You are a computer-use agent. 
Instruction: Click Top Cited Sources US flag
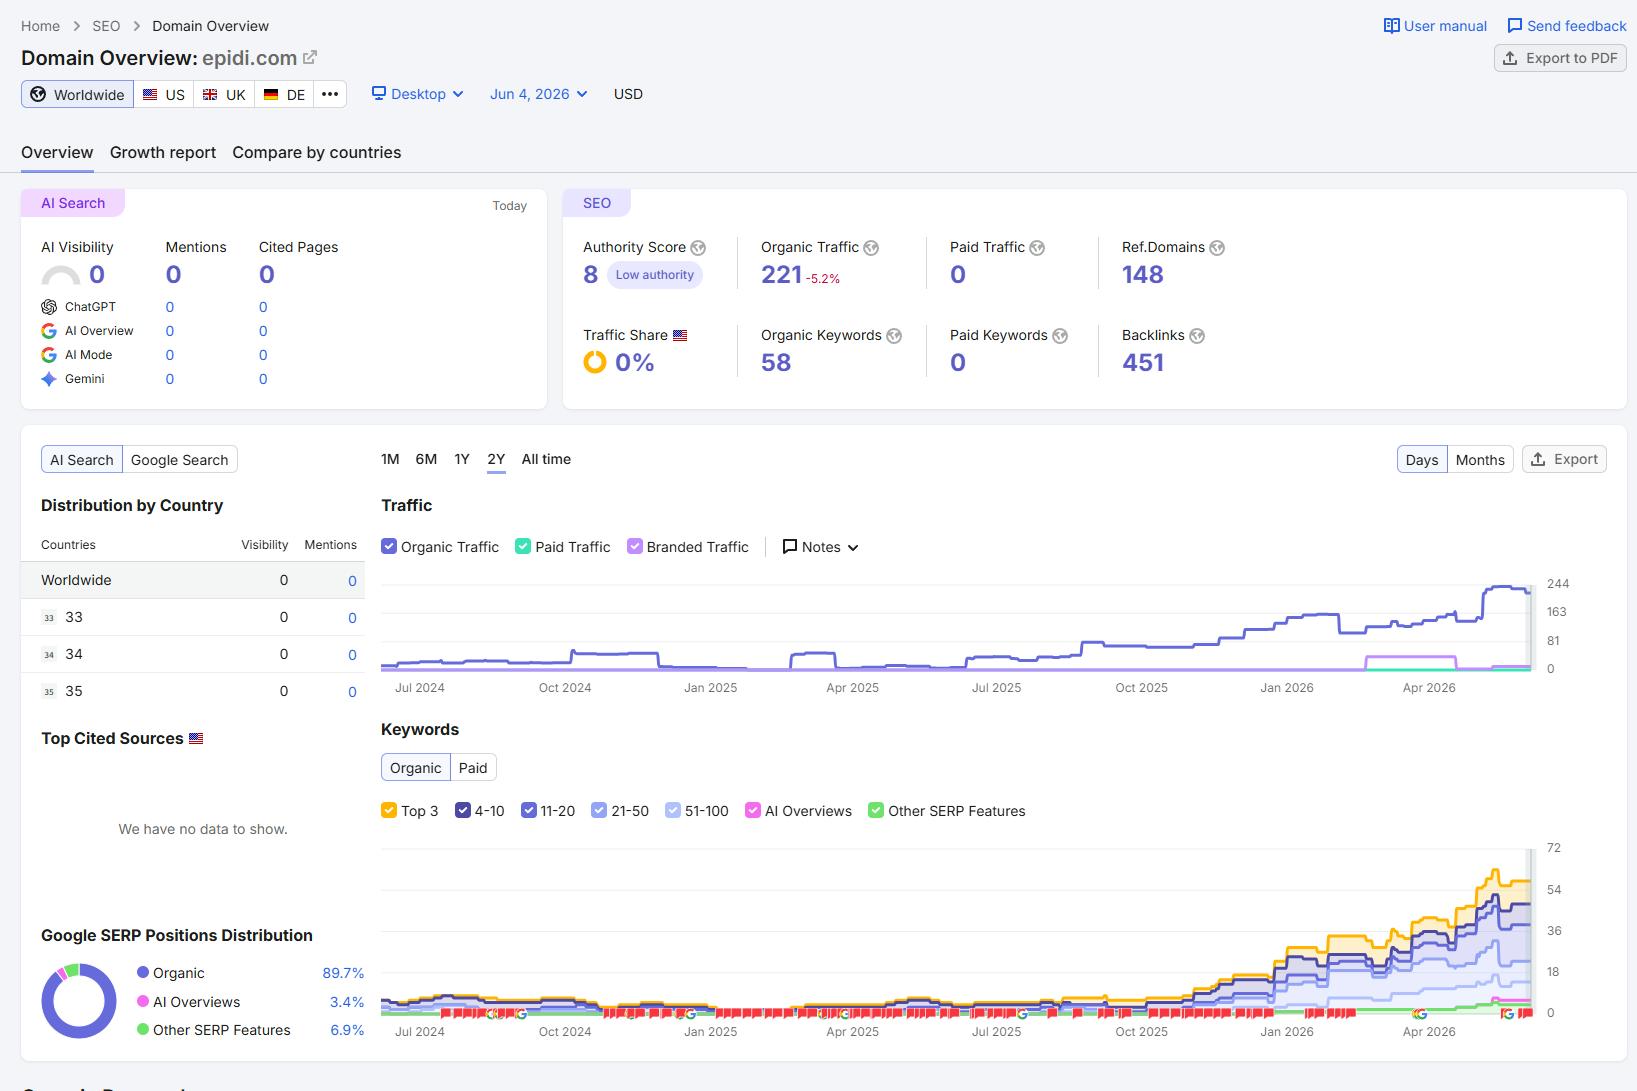196,739
